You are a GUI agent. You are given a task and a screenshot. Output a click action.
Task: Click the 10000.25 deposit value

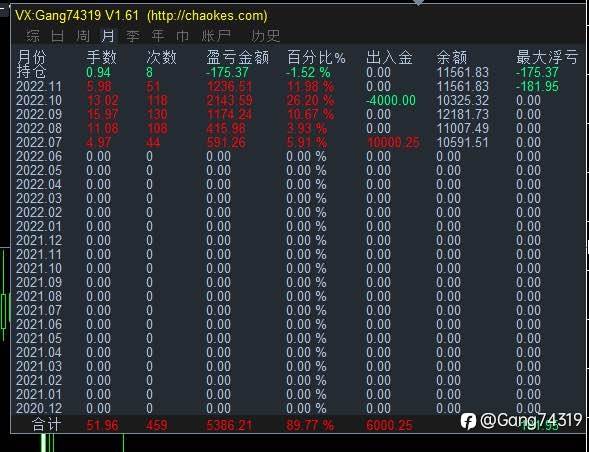(x=393, y=142)
